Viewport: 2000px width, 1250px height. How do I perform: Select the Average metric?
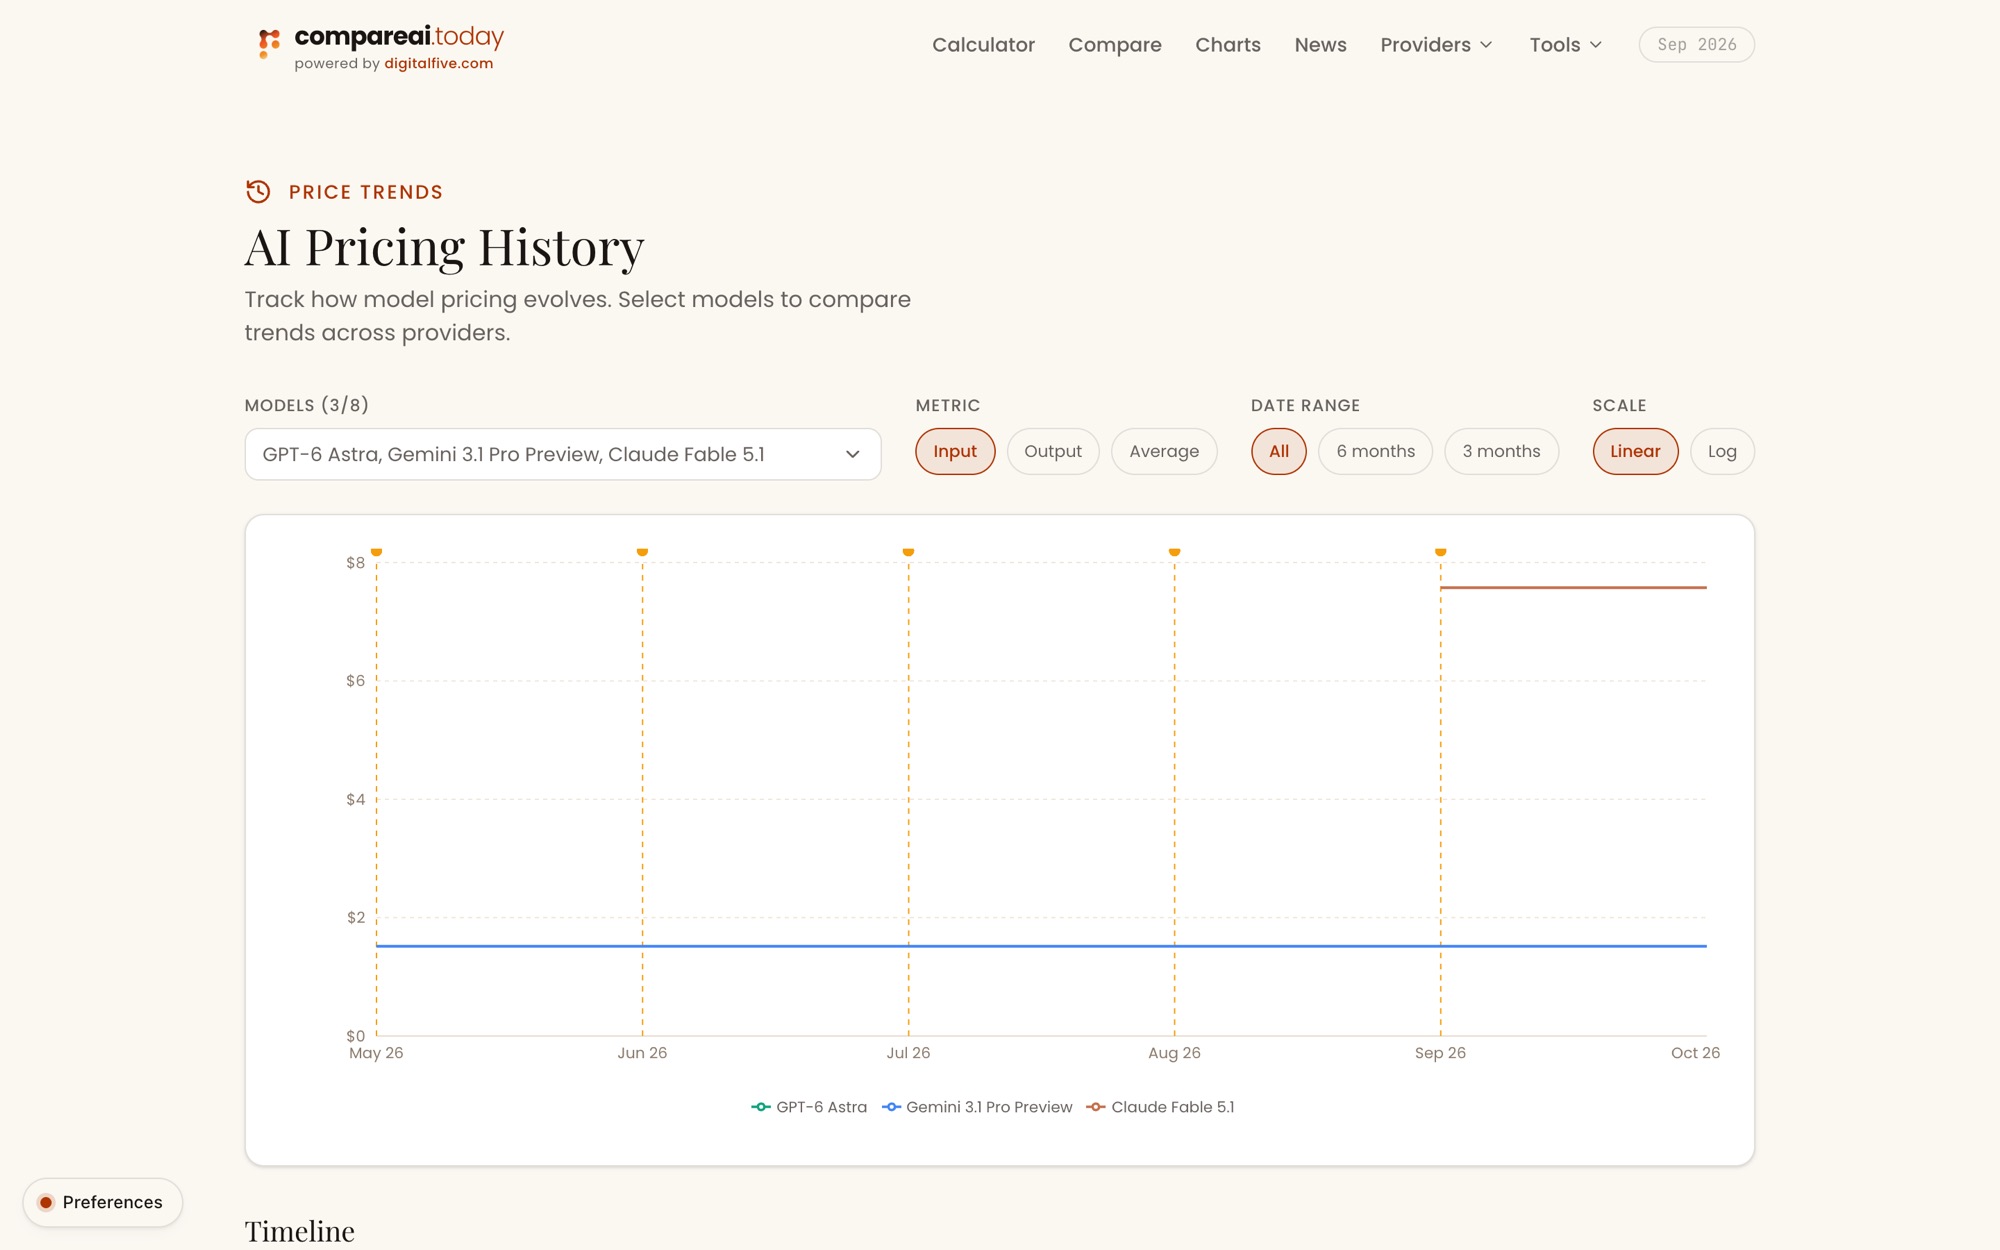click(1164, 451)
